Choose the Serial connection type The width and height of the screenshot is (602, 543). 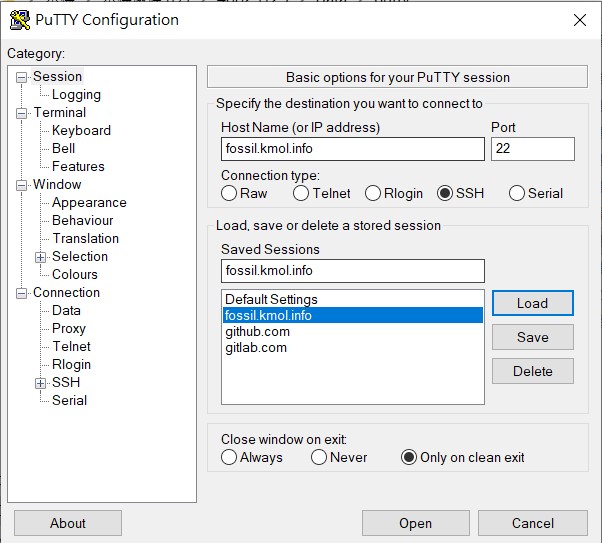pyautogui.click(x=516, y=193)
